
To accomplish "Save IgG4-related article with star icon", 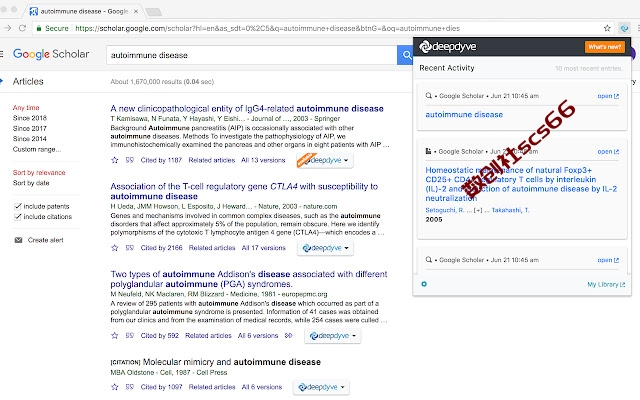I will click(x=115, y=160).
